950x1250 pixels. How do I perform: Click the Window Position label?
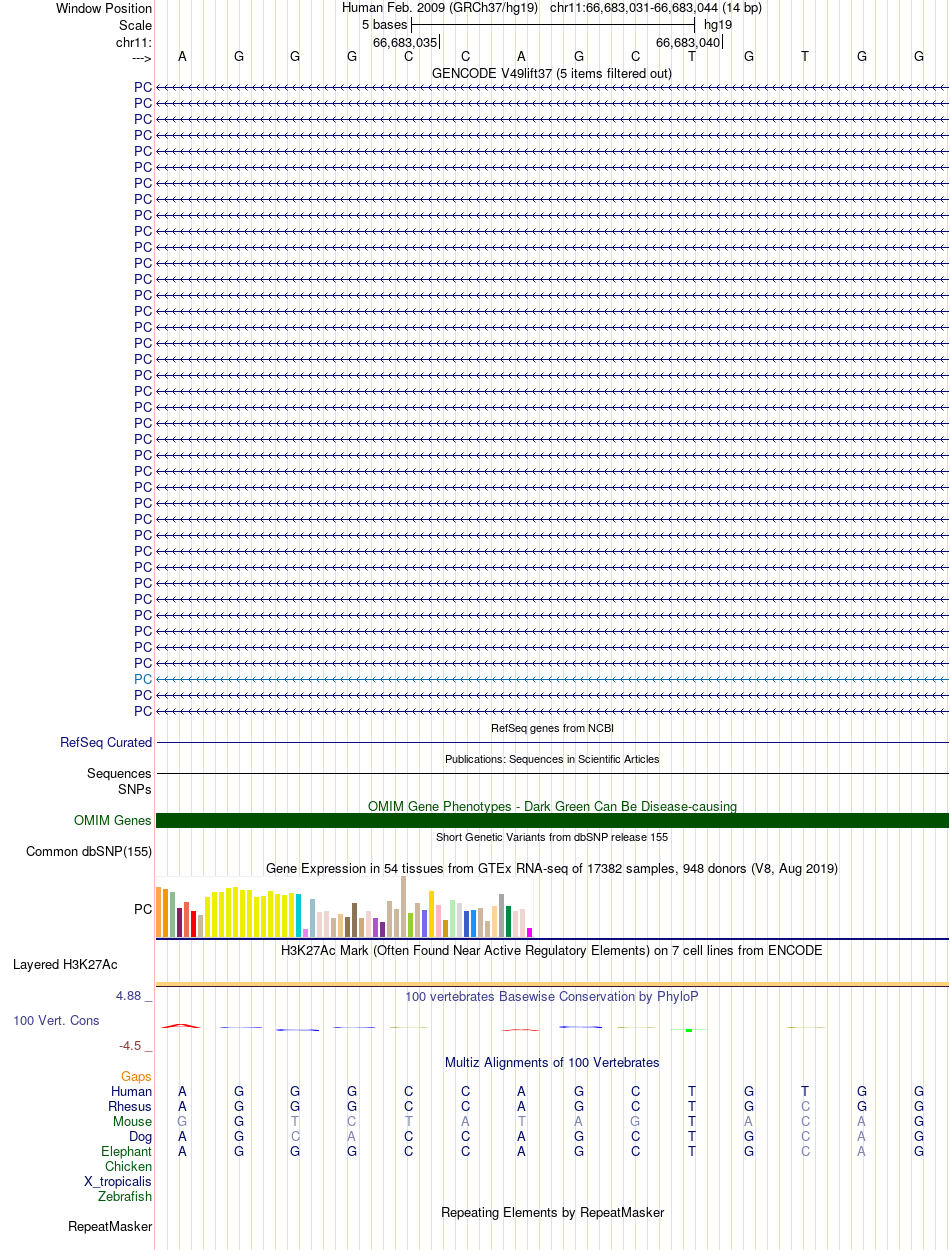click(x=104, y=8)
